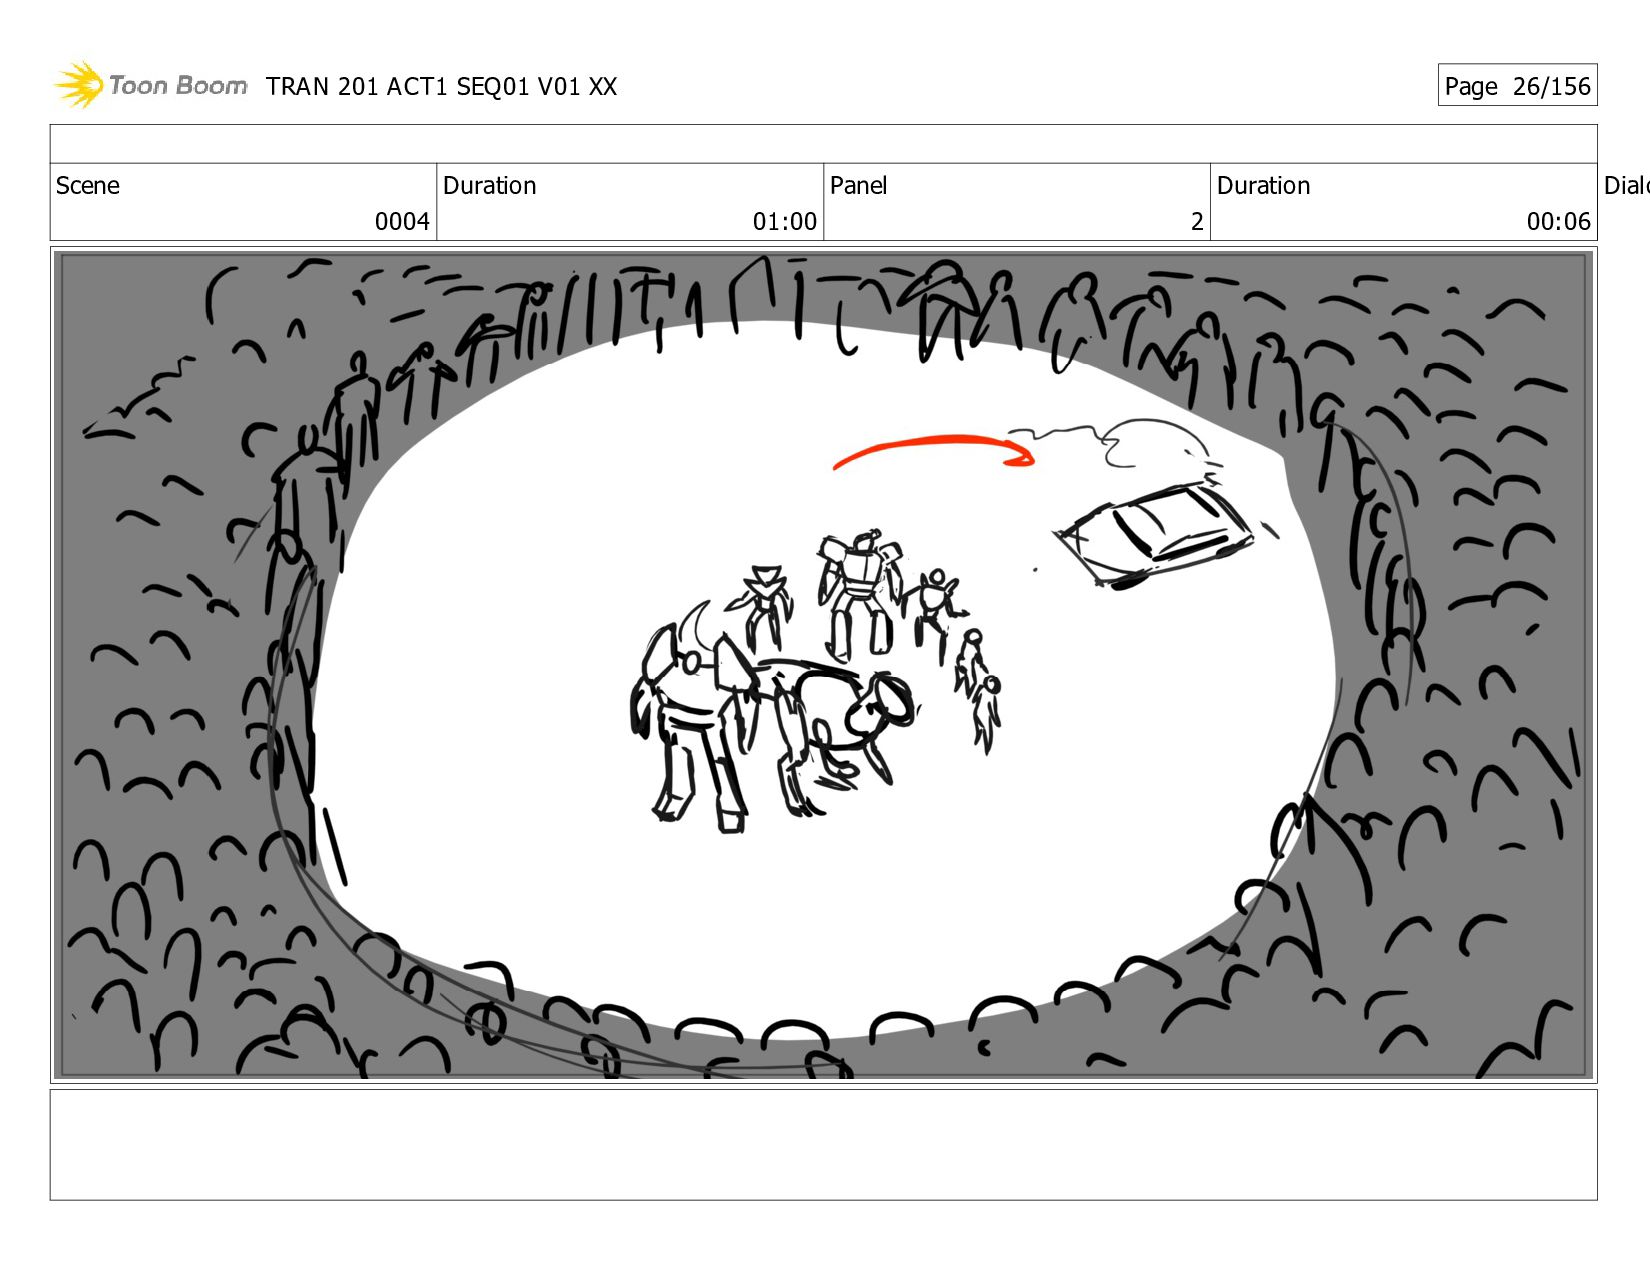The height and width of the screenshot is (1275, 1650).
Task: Click the 'Duration' label beside the Panel column
Action: (x=1263, y=186)
